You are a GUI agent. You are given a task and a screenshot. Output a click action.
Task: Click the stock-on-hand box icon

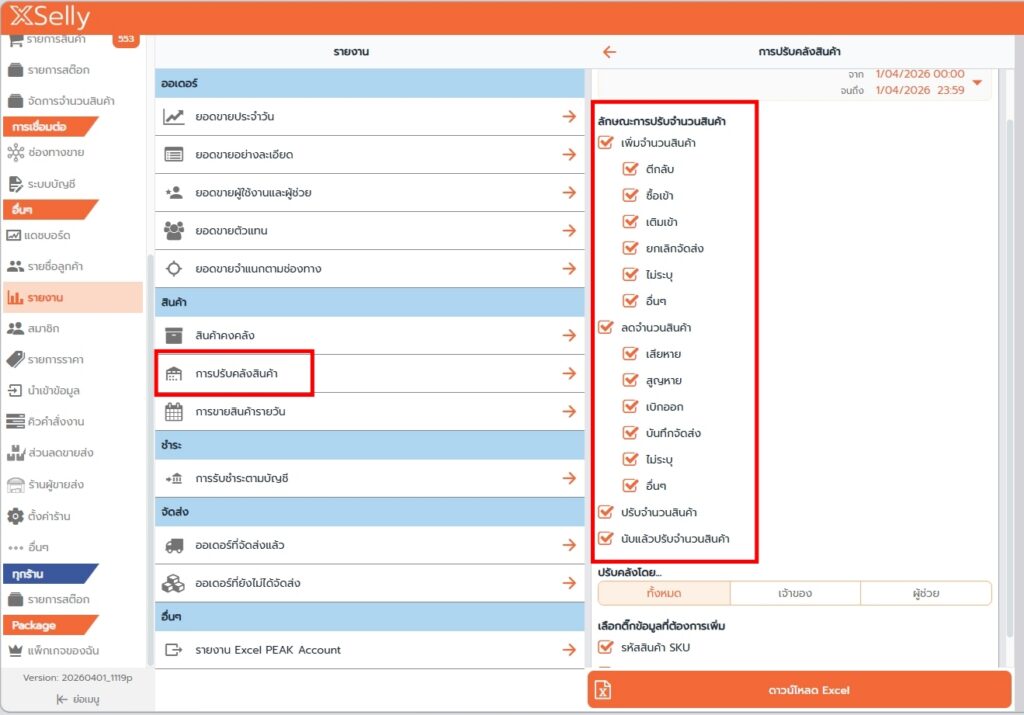[174, 335]
